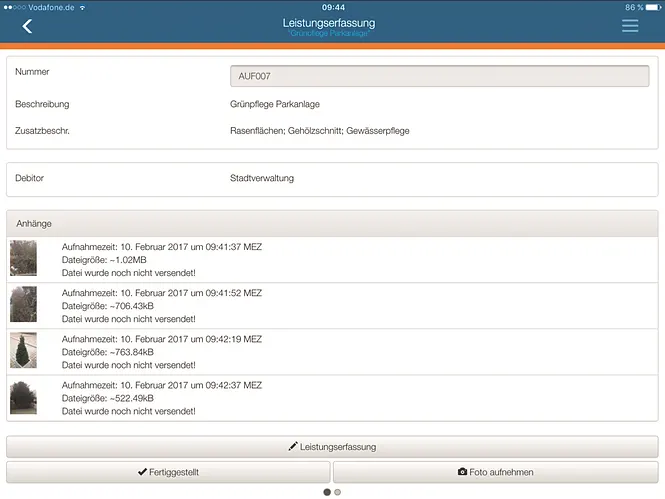Tap the signal strength dots
665x499 pixels.
[14, 8]
